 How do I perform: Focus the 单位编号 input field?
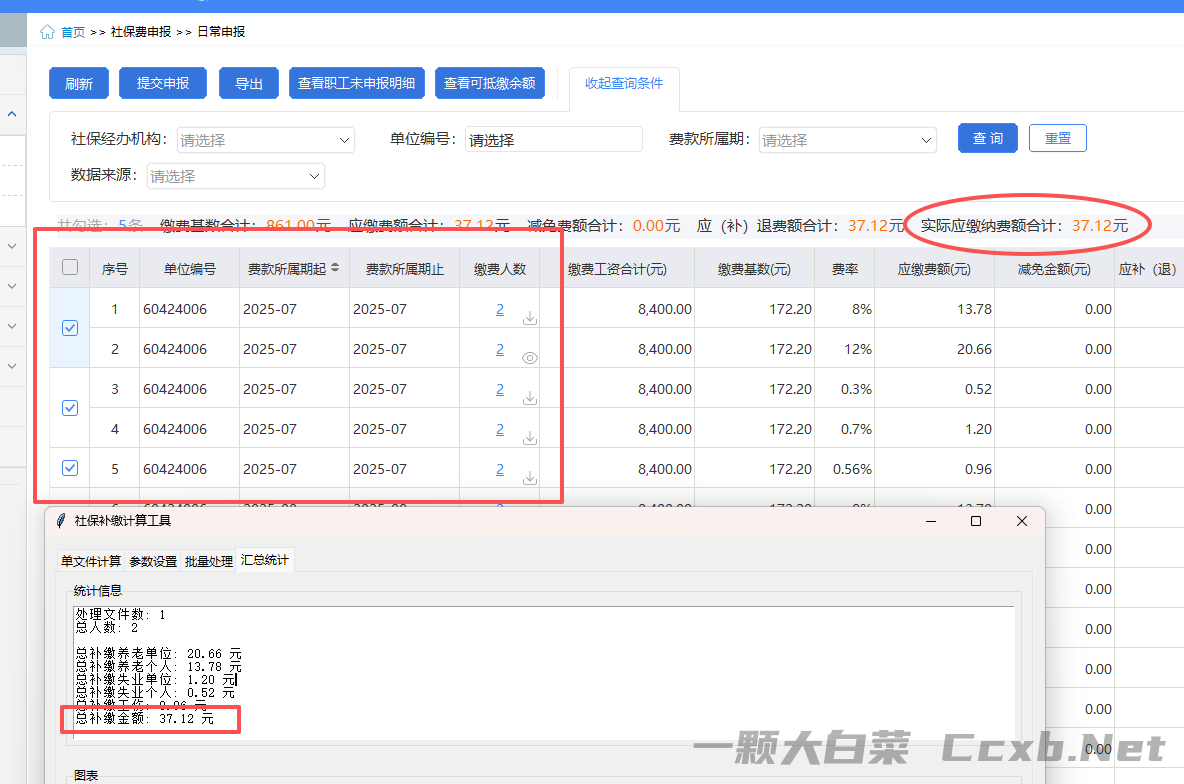[x=554, y=140]
